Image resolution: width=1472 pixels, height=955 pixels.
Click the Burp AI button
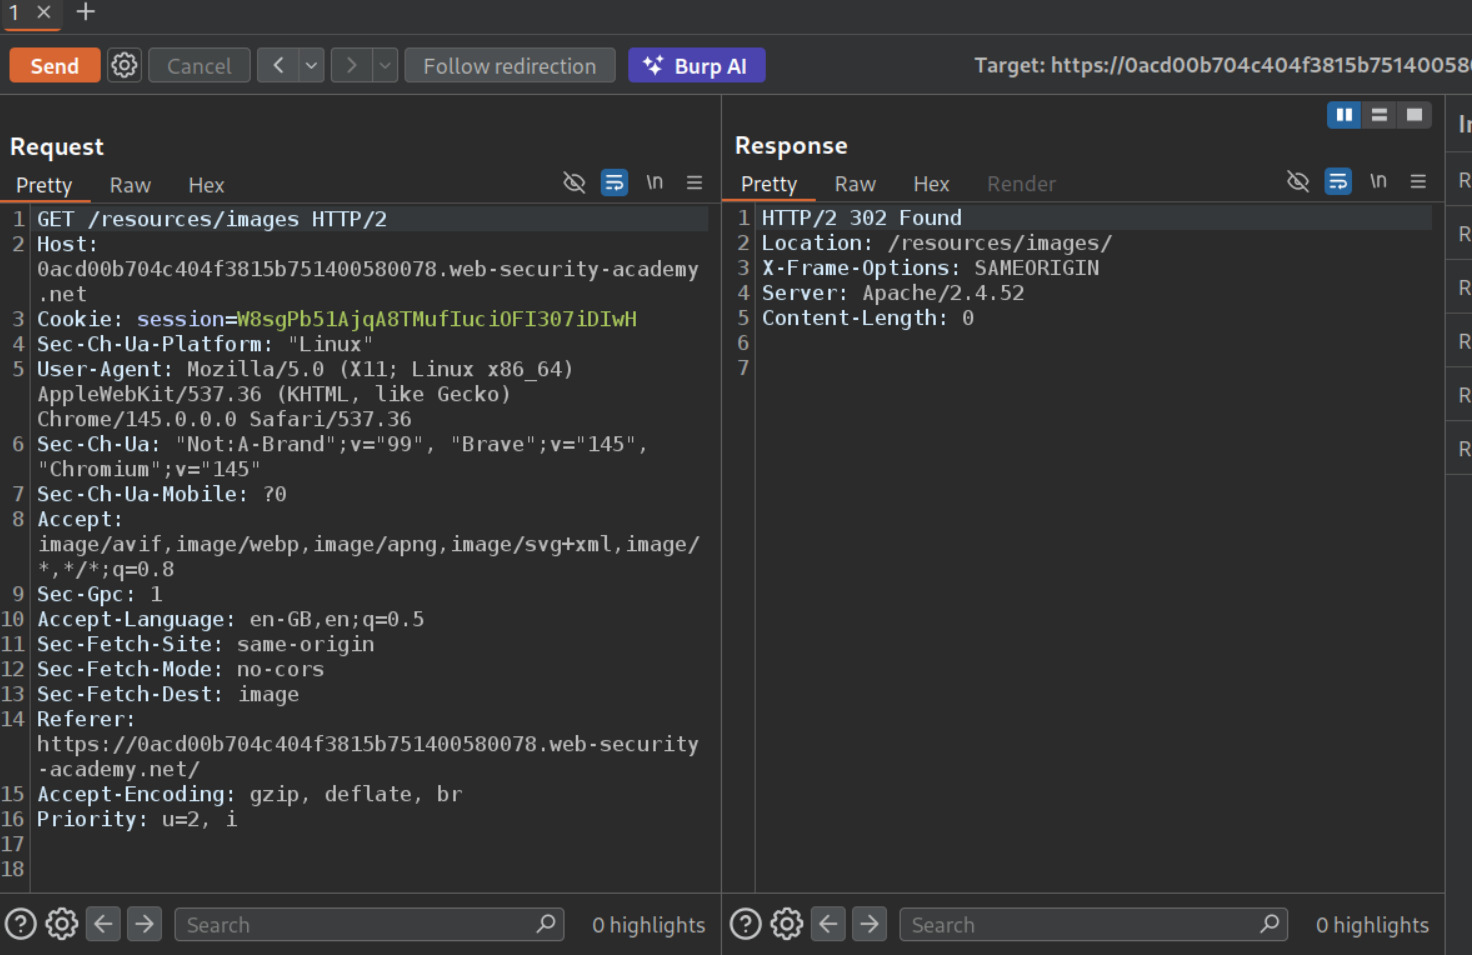(696, 66)
